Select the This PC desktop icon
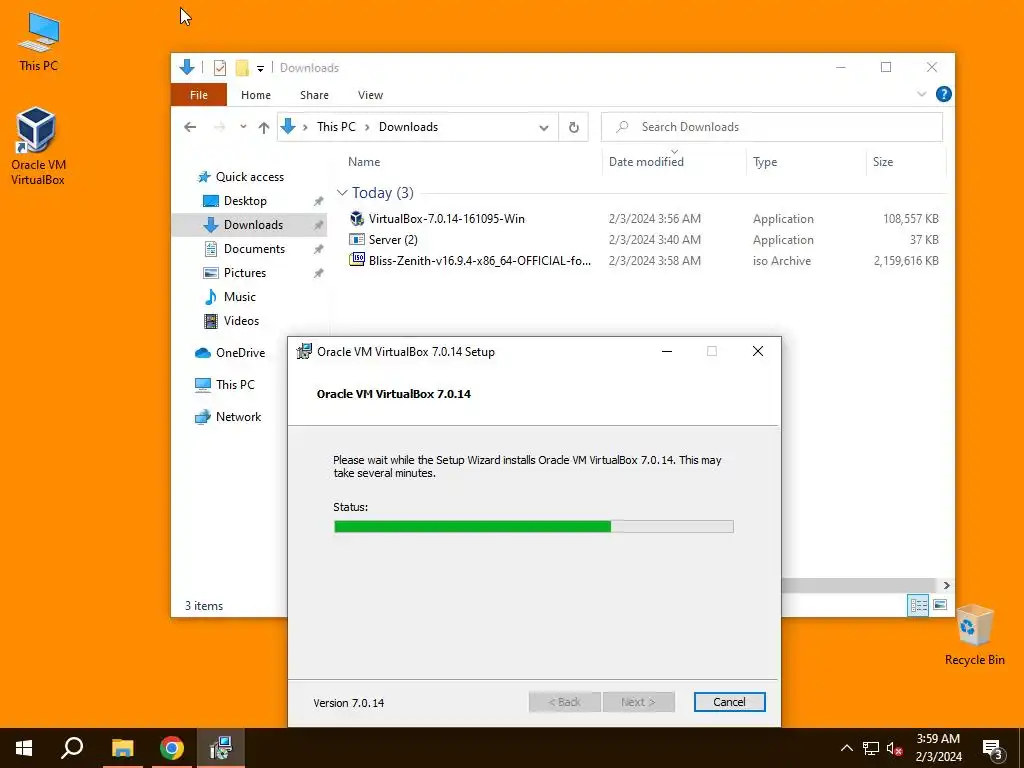Viewport: 1024px width, 768px height. pos(39,41)
